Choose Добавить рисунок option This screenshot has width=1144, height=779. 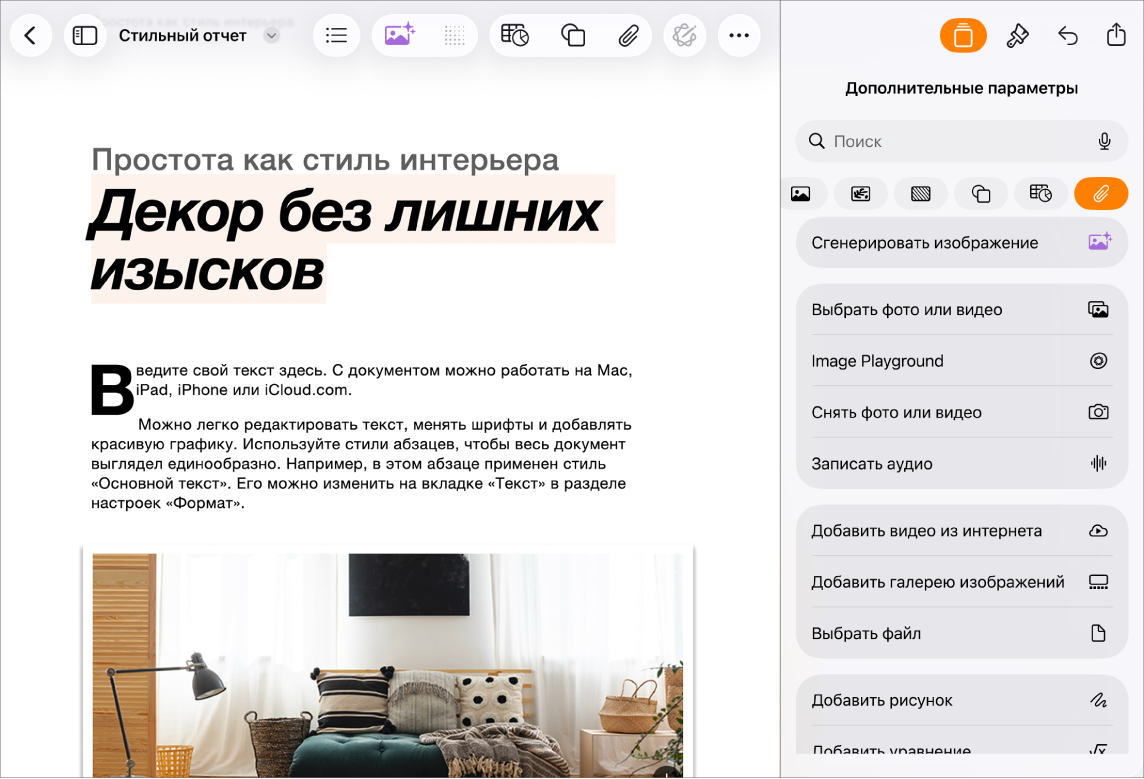point(962,700)
